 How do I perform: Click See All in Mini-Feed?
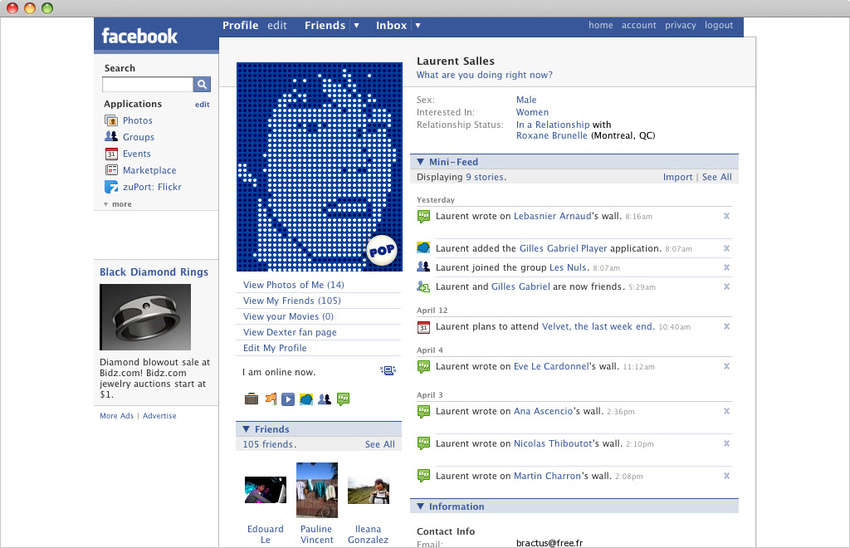pos(717,177)
